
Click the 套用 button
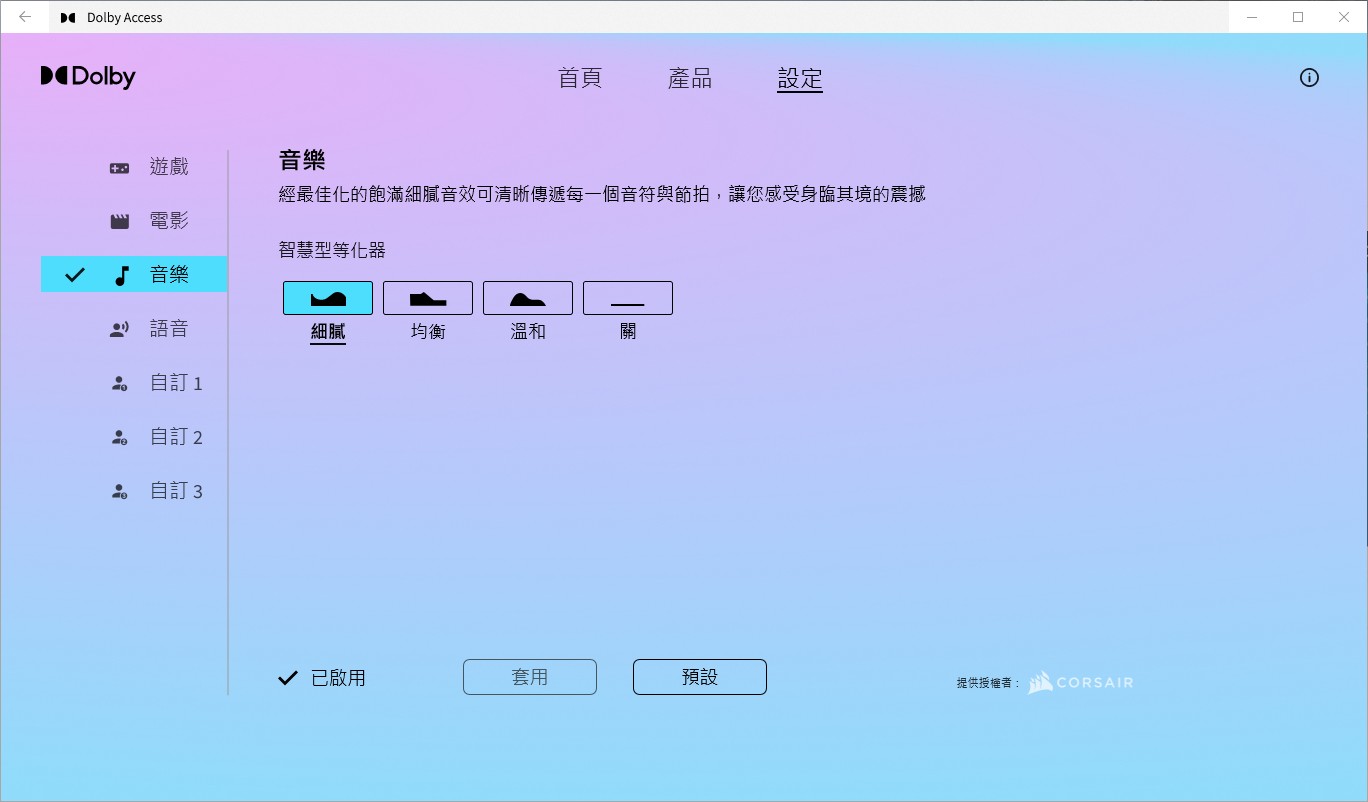(x=530, y=677)
